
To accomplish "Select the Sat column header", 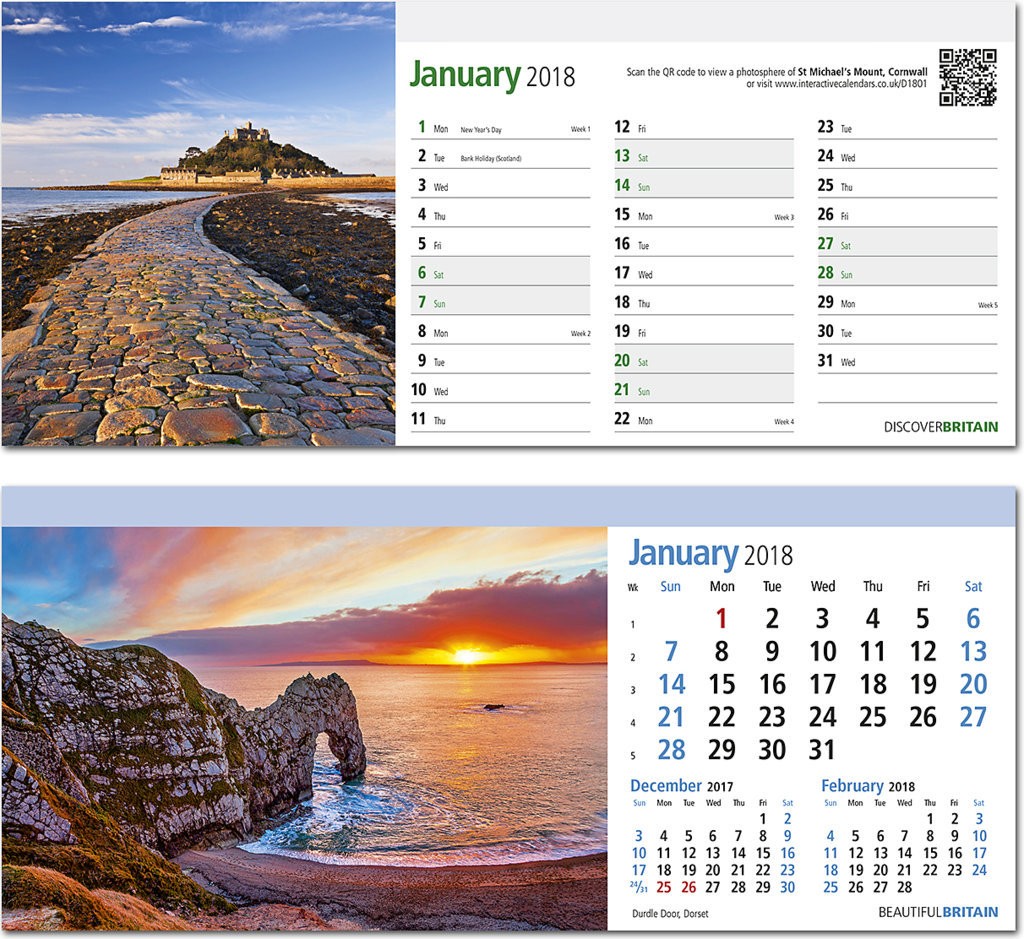I will click(973, 586).
